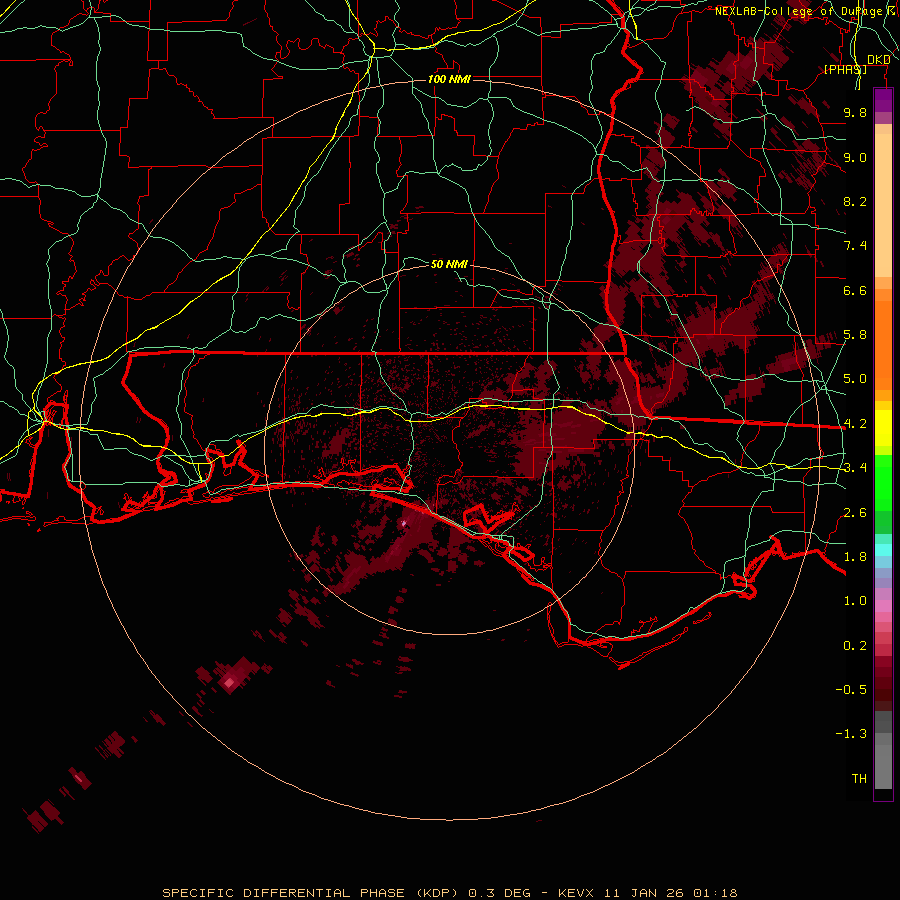Click the 9.0 value on the color scale
The height and width of the screenshot is (900, 900).
[x=855, y=157]
